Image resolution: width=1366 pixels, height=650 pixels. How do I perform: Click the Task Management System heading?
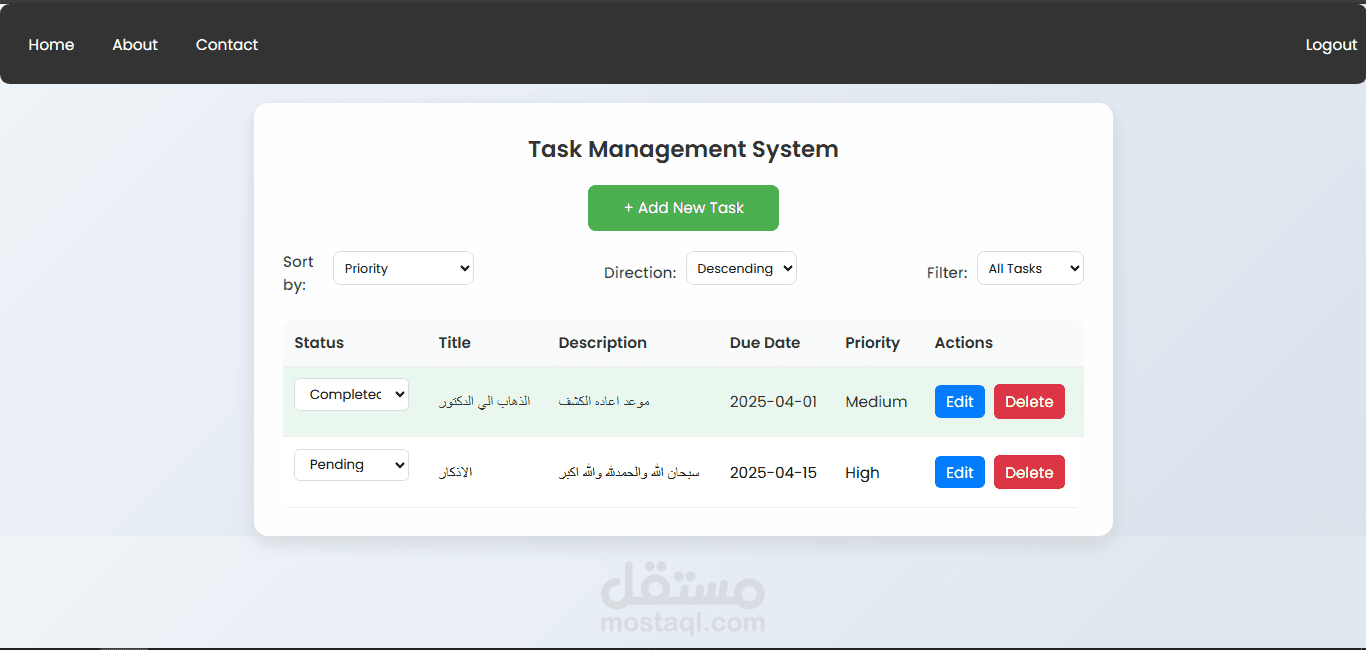point(683,150)
